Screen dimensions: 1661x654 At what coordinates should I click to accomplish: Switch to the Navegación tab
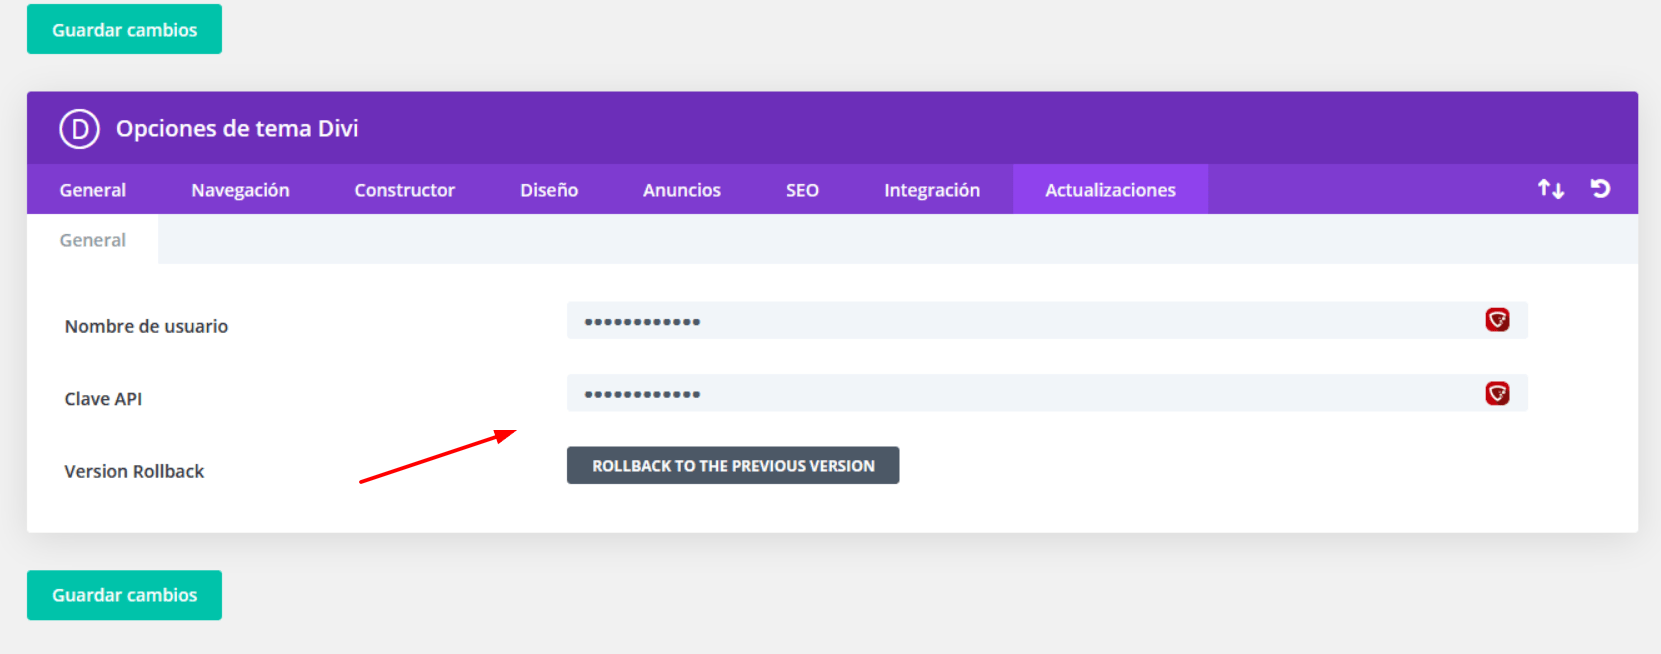pos(240,190)
